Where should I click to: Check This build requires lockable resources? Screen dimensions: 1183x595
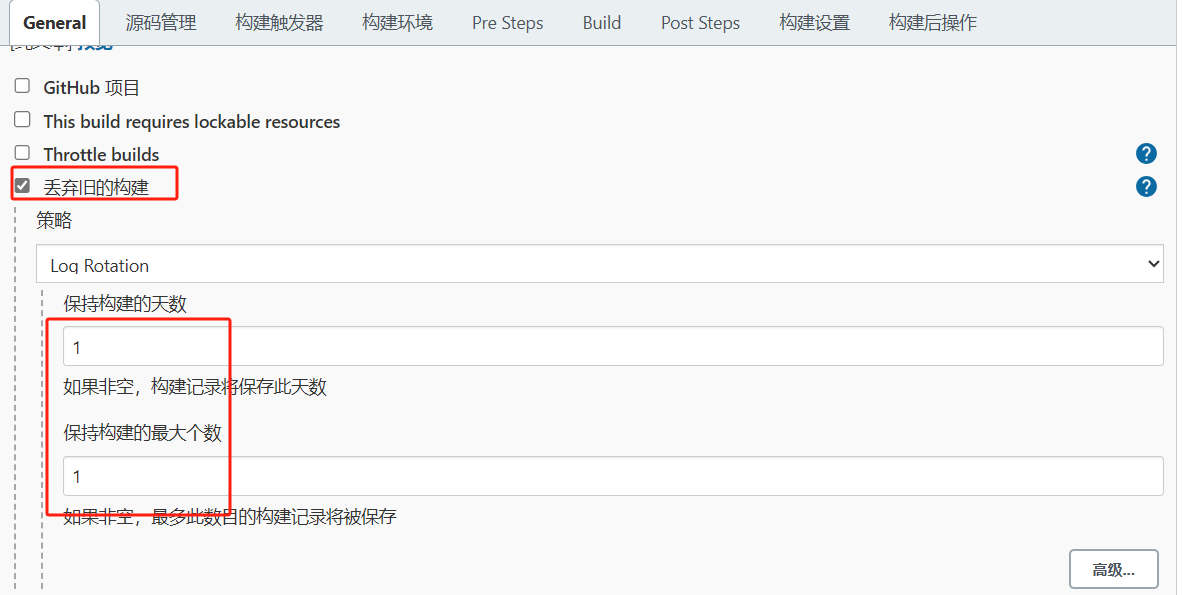pyautogui.click(x=22, y=120)
